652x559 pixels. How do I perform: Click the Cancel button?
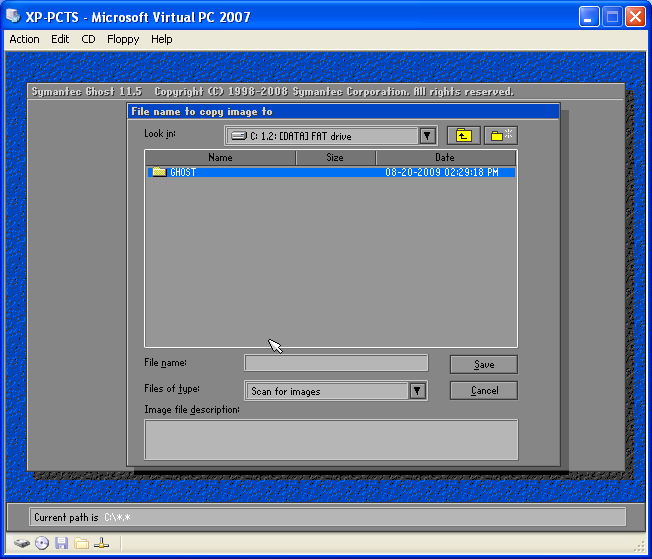(x=484, y=391)
